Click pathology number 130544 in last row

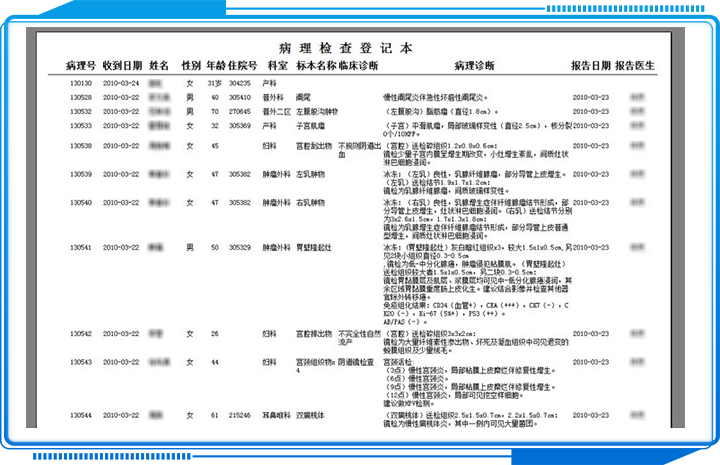81,414
